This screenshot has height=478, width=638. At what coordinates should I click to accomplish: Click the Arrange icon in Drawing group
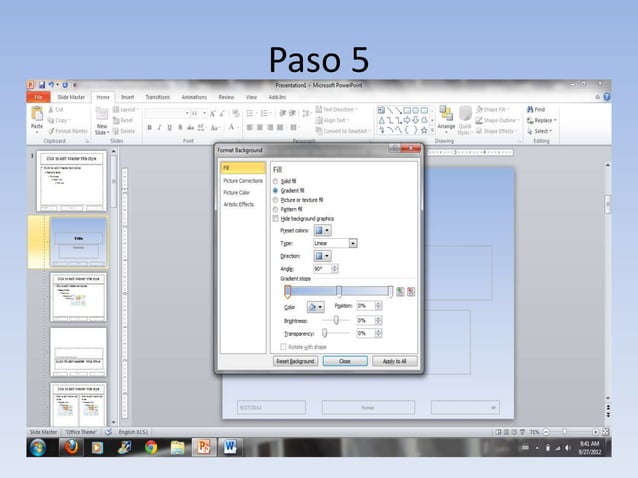[446, 113]
